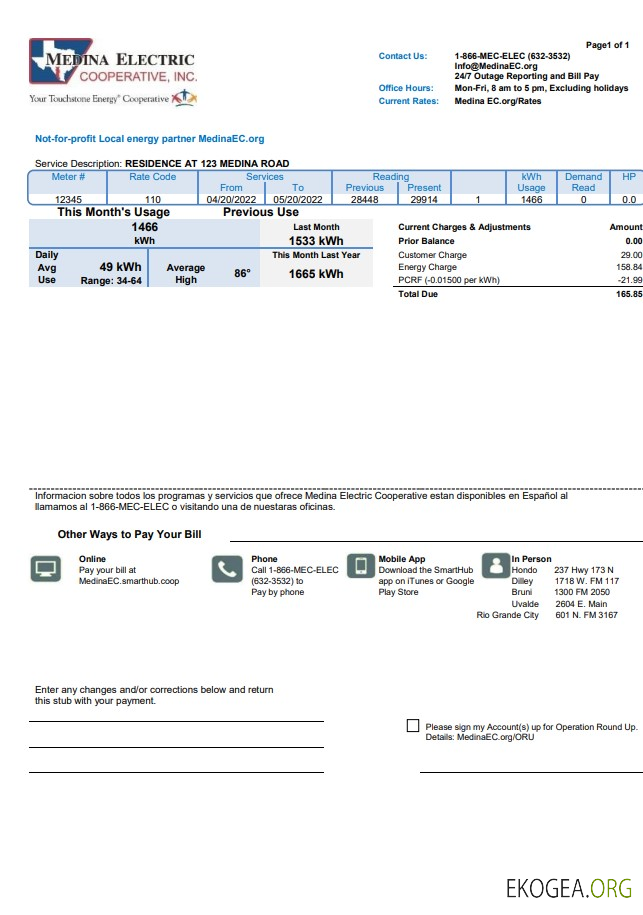
Task: Click the Rio Grande City address 601 N. FM 3167
Action: click(586, 615)
